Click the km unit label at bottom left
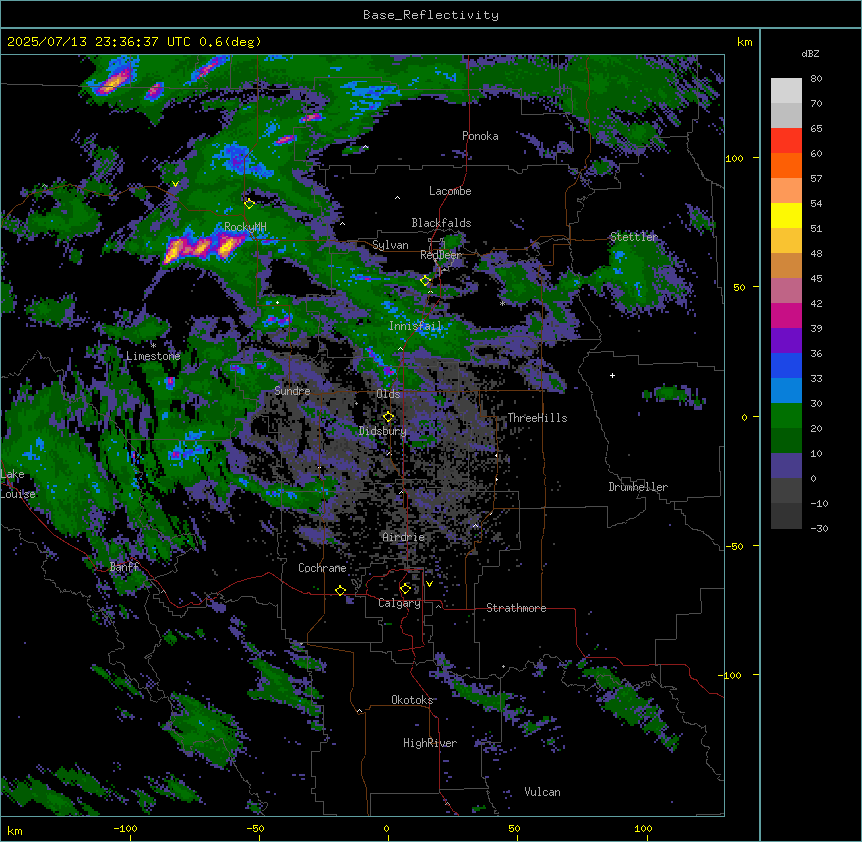Screen dimensions: 862x842 pyautogui.click(x=15, y=830)
